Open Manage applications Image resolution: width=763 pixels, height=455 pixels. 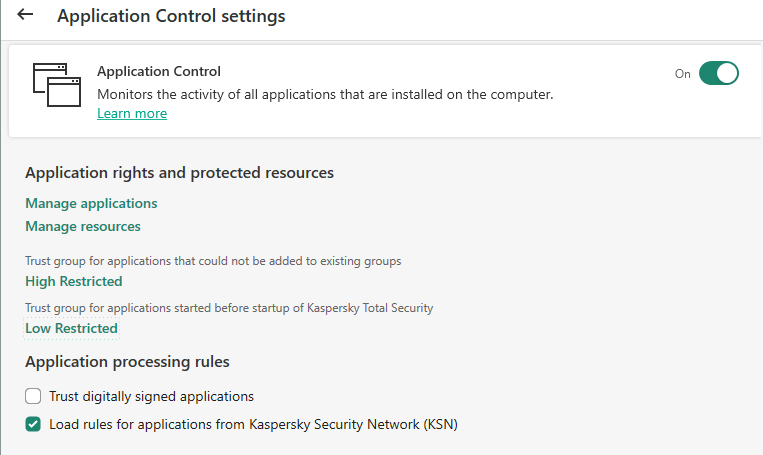point(91,203)
